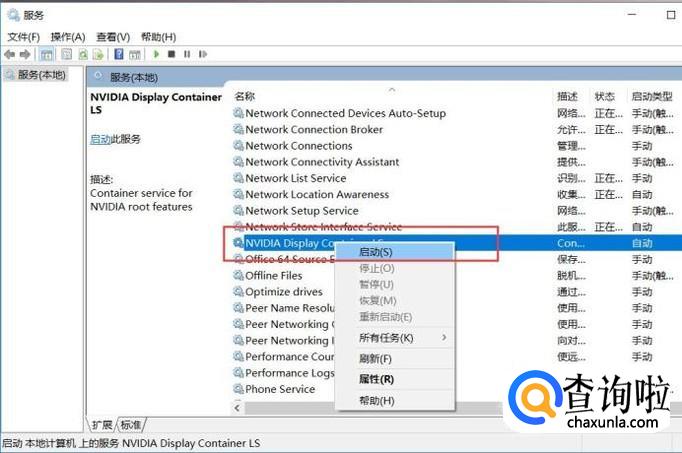Choose 停止(O) in the context menu
Image resolution: width=682 pixels, height=453 pixels.
pyautogui.click(x=377, y=268)
